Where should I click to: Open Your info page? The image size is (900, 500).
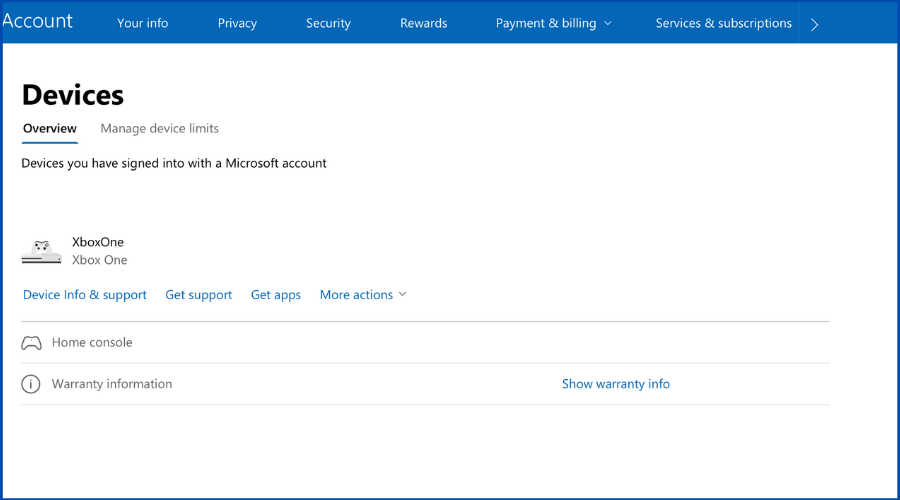pos(142,23)
